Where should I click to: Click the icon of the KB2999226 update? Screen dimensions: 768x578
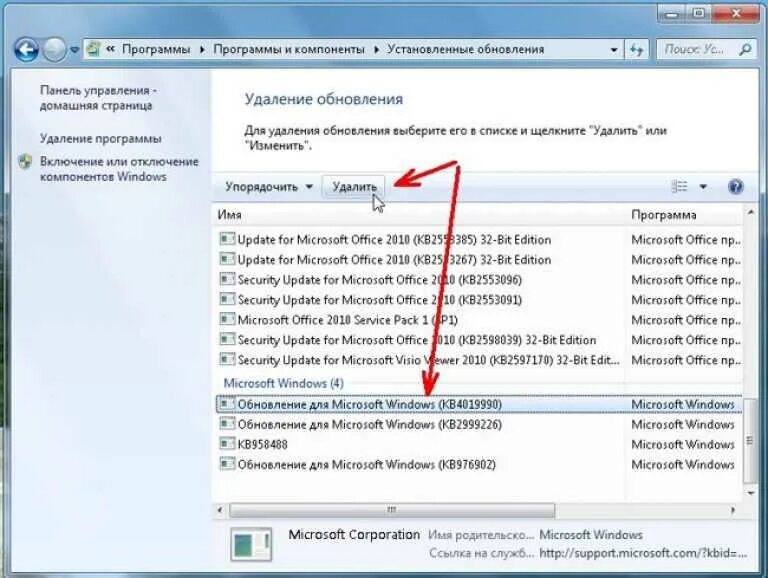[x=227, y=423]
